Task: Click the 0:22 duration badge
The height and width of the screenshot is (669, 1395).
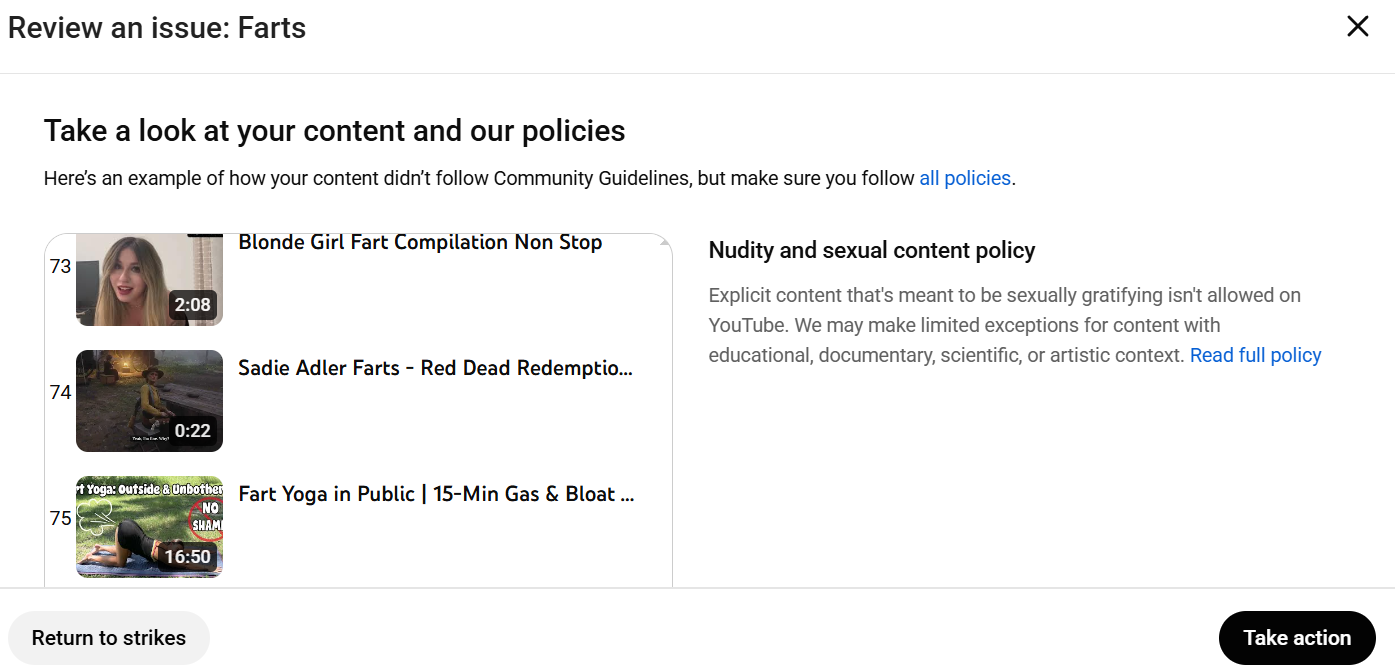Action: click(192, 431)
